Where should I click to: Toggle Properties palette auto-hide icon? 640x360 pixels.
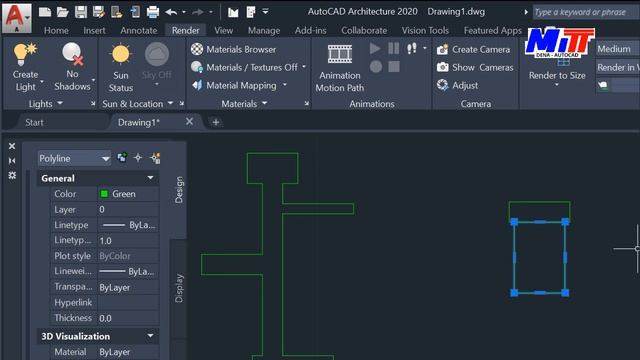(x=12, y=161)
